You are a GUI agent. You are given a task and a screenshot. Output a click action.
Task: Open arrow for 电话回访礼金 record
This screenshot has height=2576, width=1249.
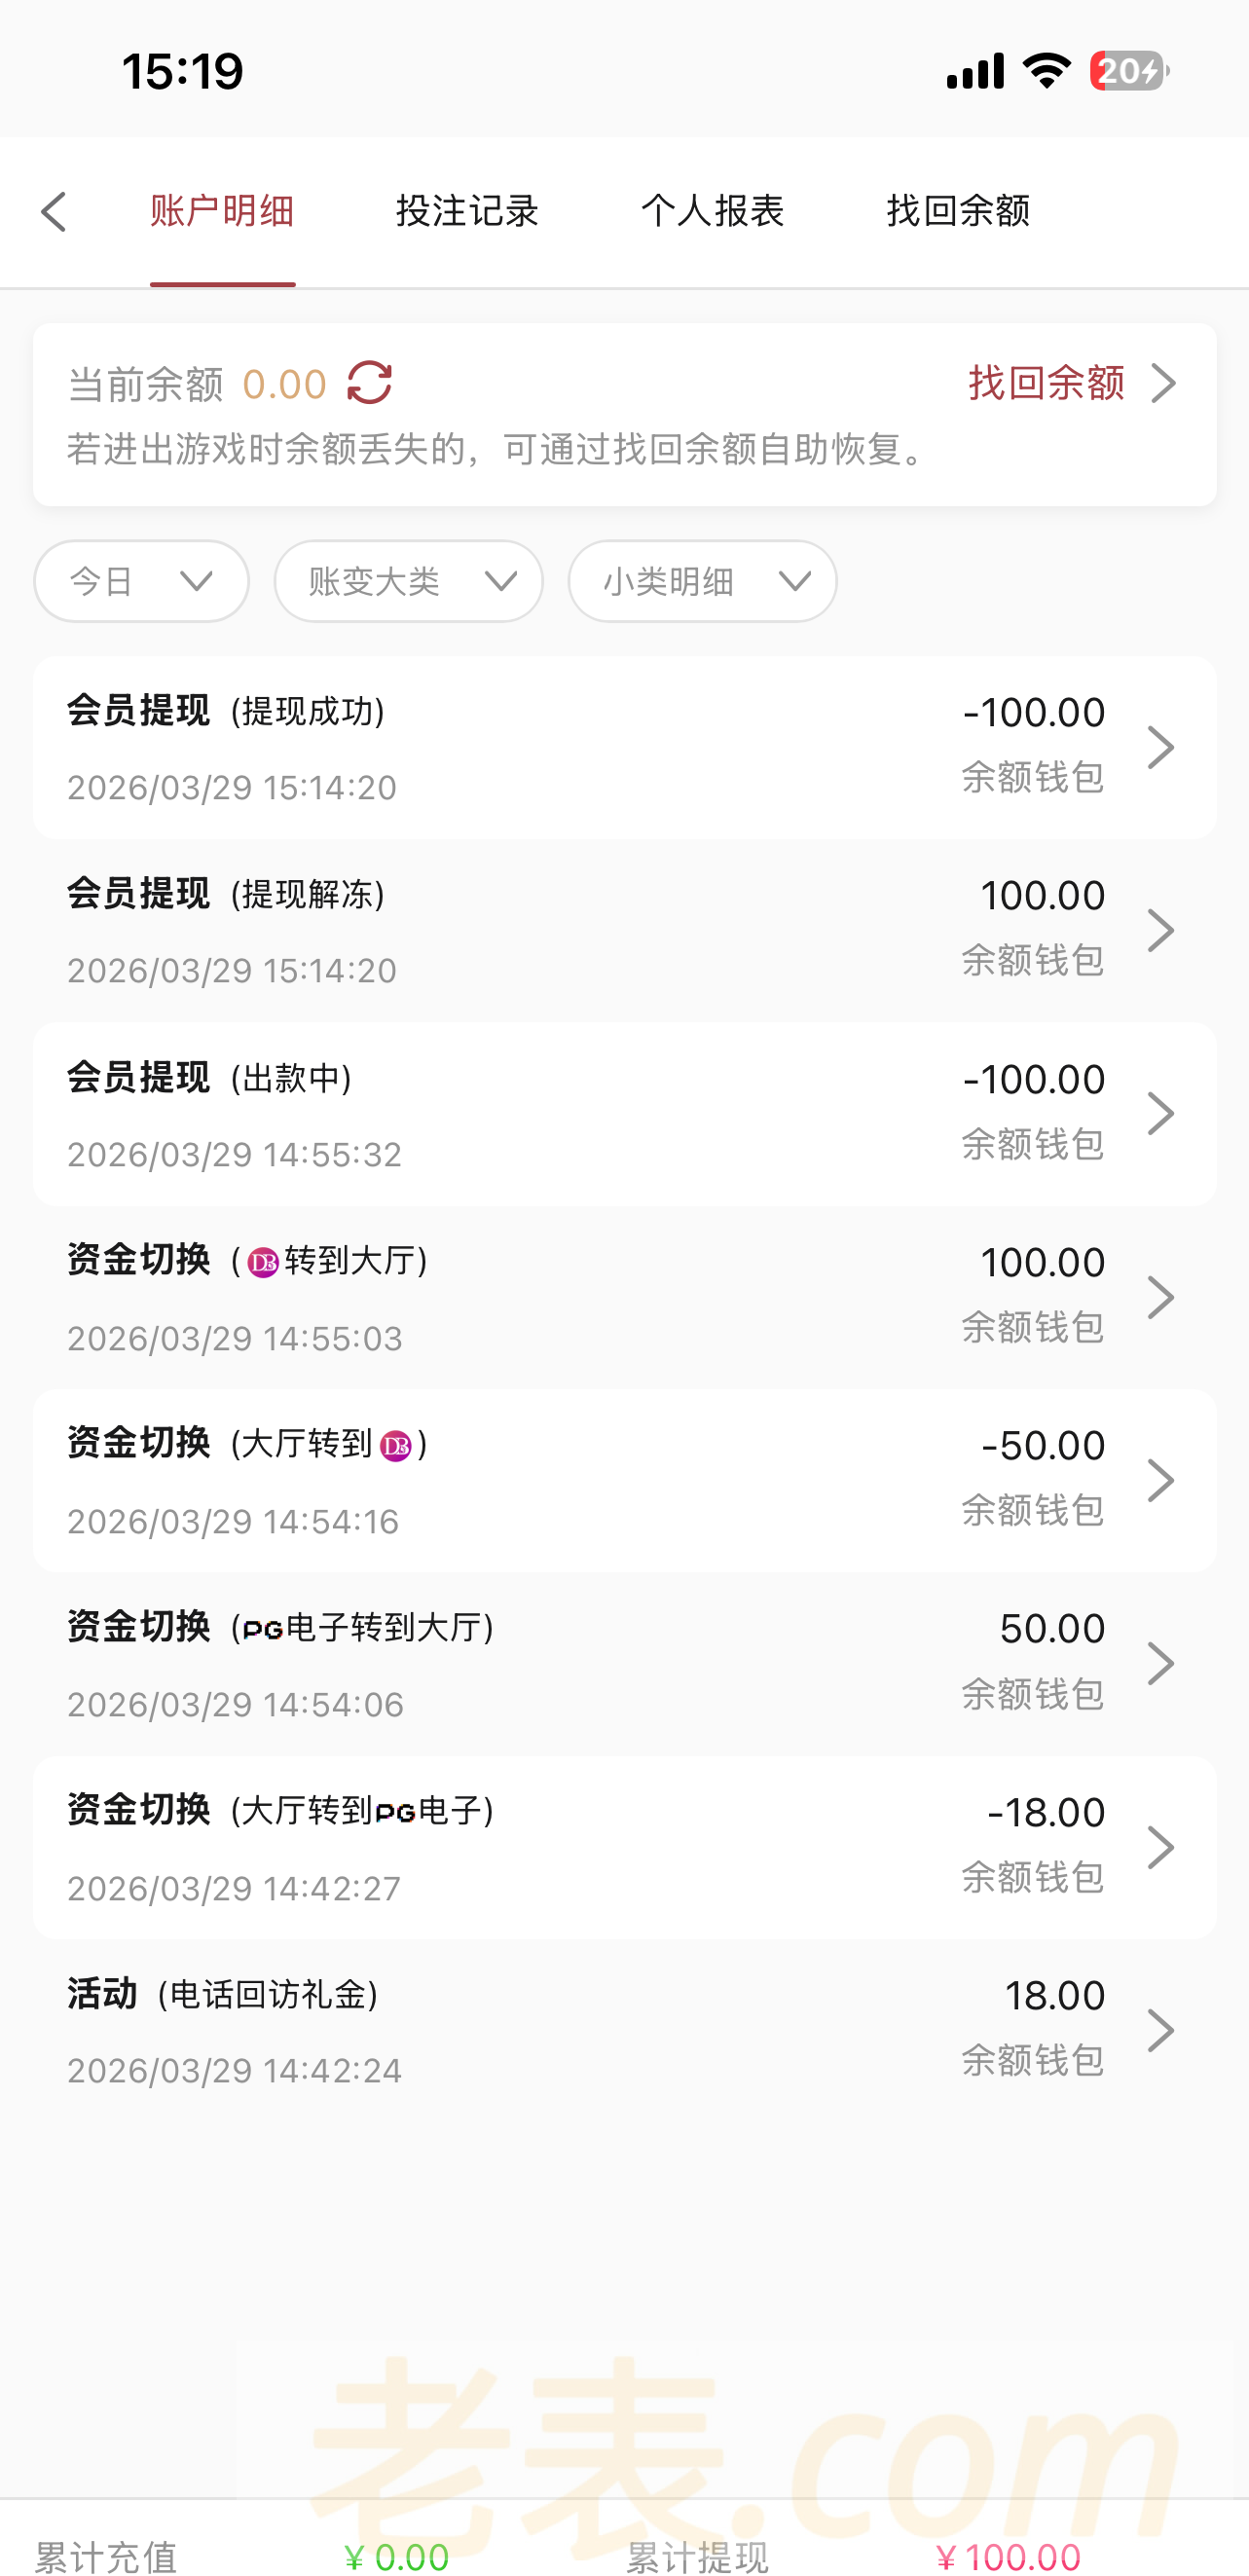point(1160,2031)
